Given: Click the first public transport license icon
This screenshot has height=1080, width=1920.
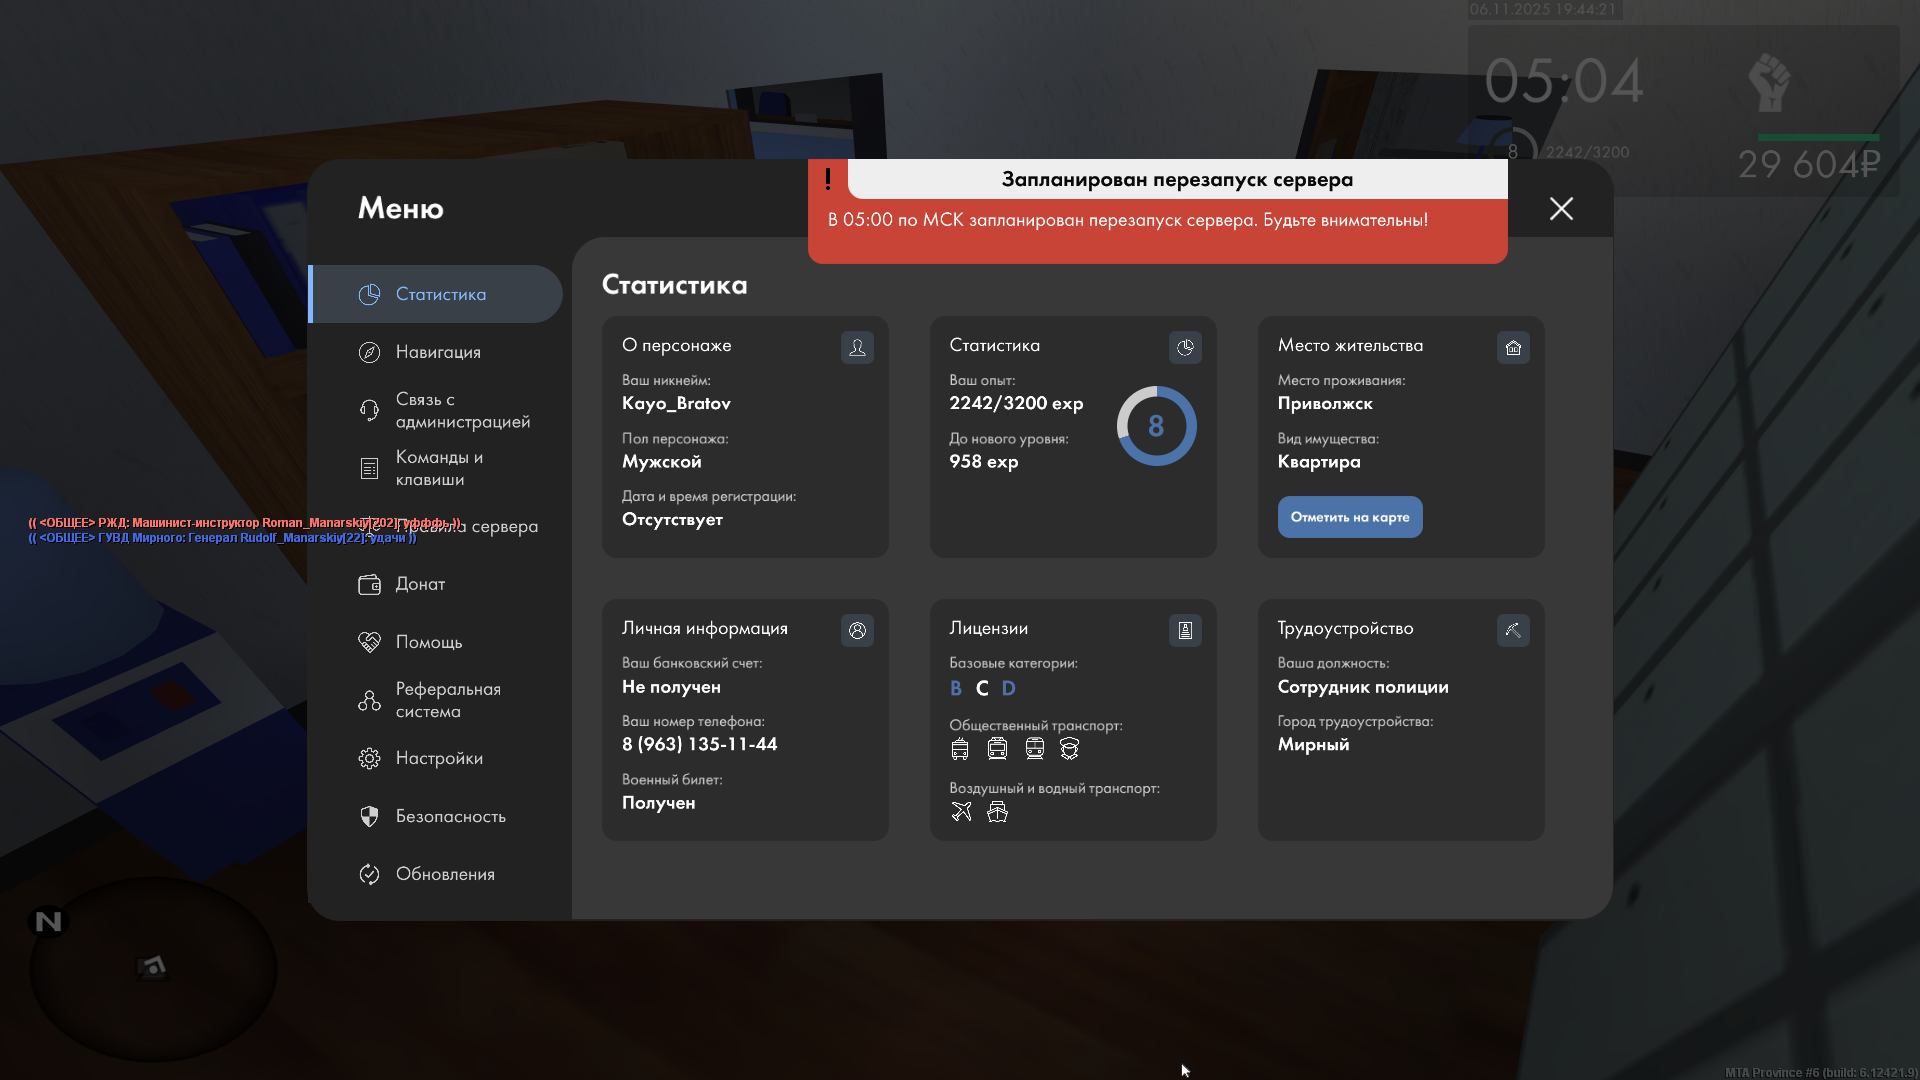Looking at the screenshot, I should click(x=960, y=749).
